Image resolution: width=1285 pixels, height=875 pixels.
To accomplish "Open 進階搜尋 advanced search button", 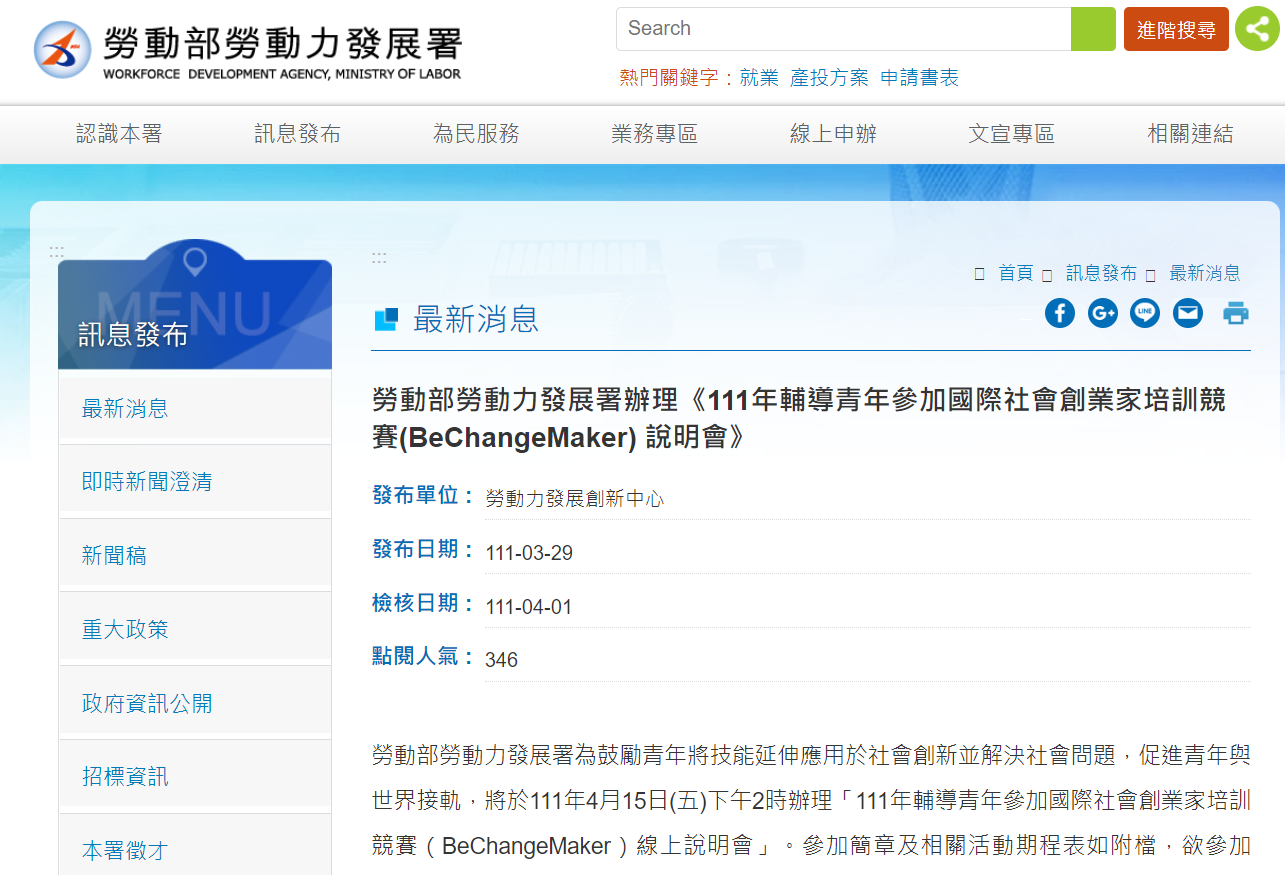I will click(x=1176, y=29).
